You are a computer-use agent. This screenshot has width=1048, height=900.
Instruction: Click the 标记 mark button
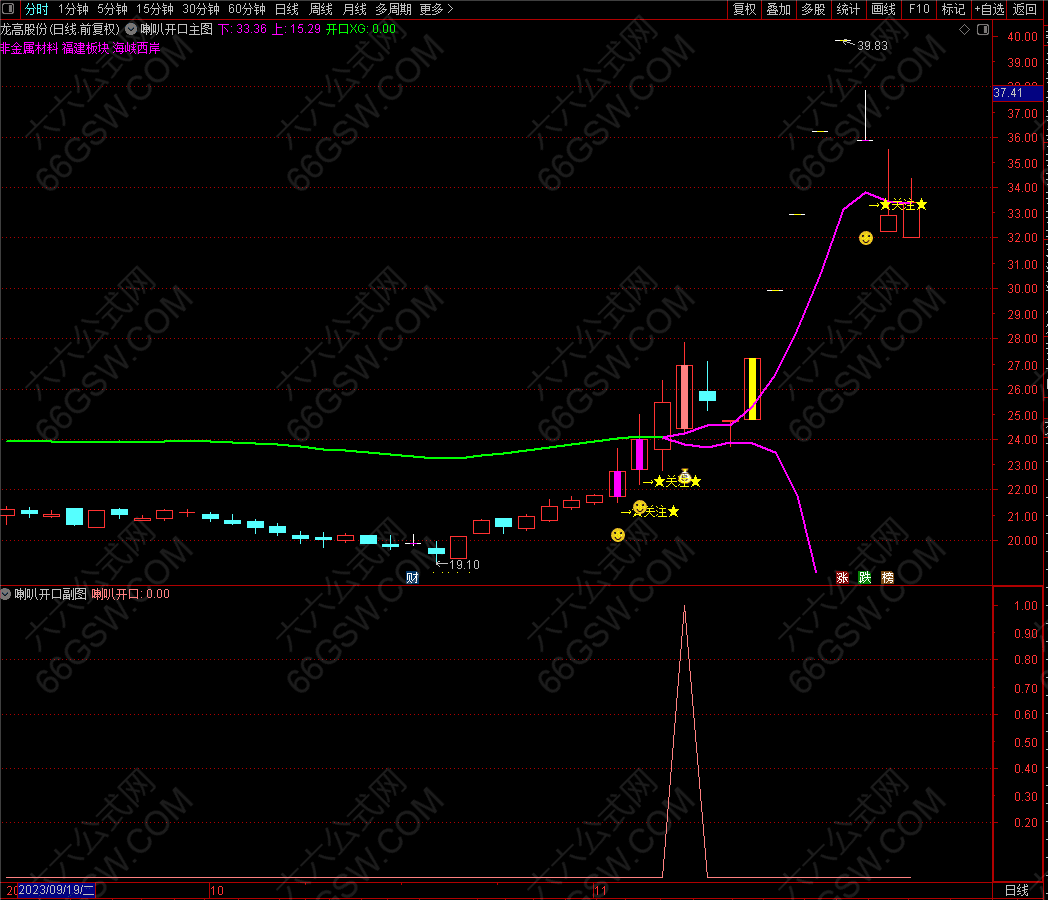click(x=953, y=9)
